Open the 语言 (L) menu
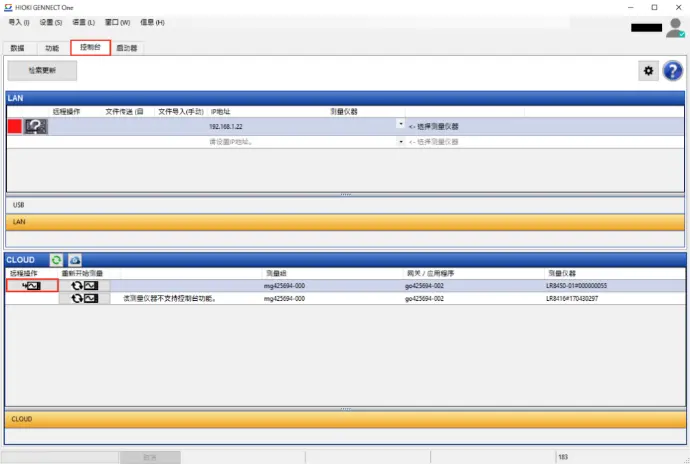 coord(85,22)
